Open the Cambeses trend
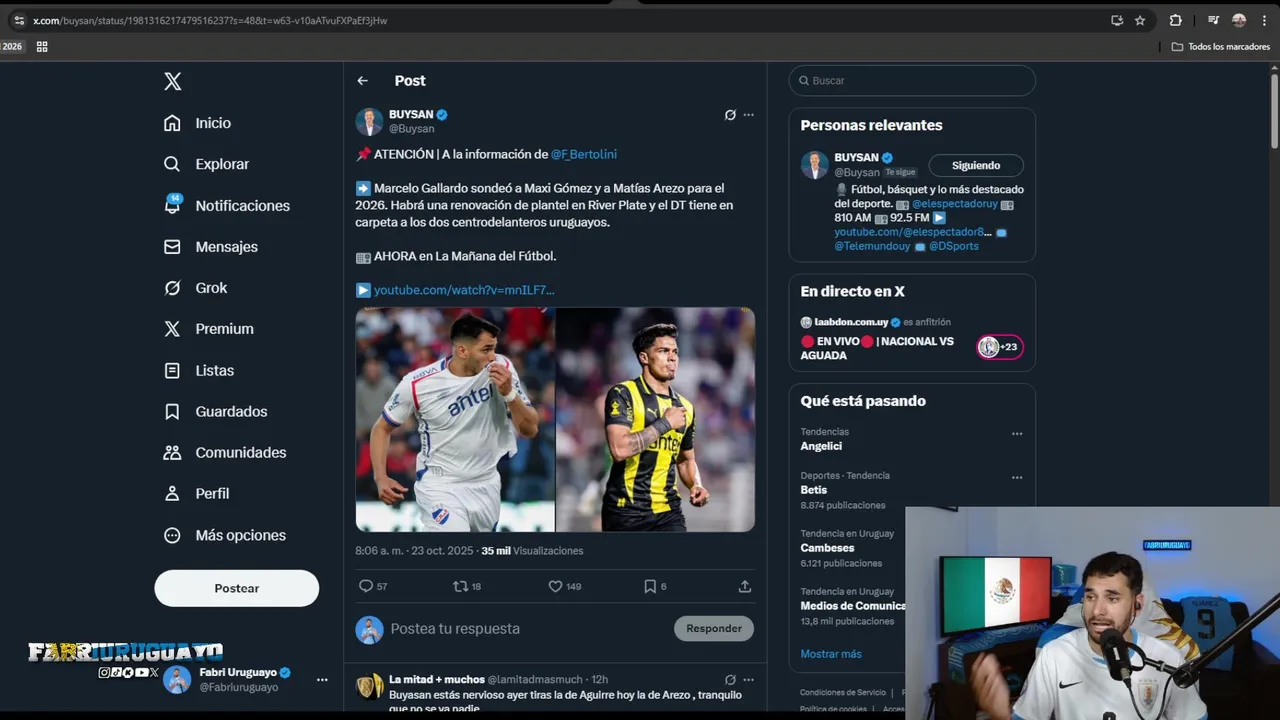Viewport: 1280px width, 720px height. point(827,548)
